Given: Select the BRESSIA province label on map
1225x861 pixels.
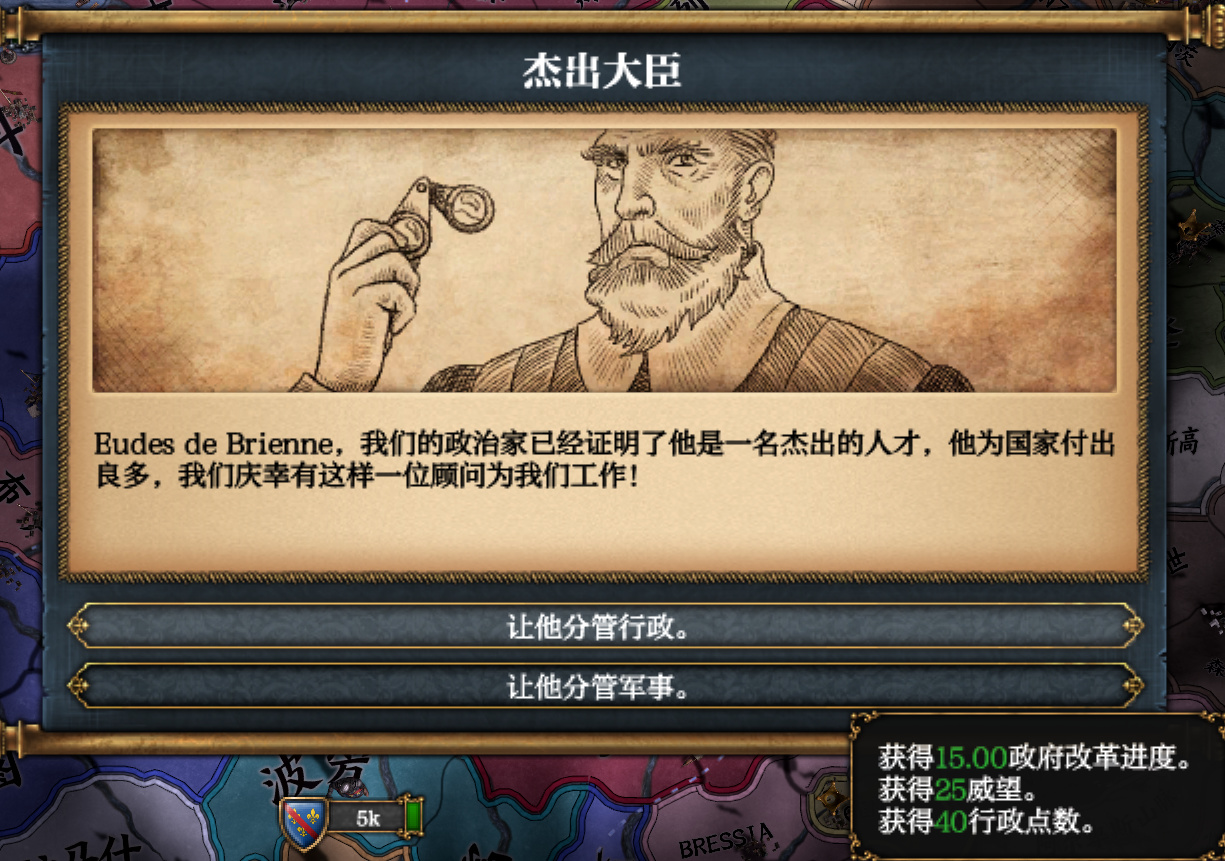Looking at the screenshot, I should point(727,840).
